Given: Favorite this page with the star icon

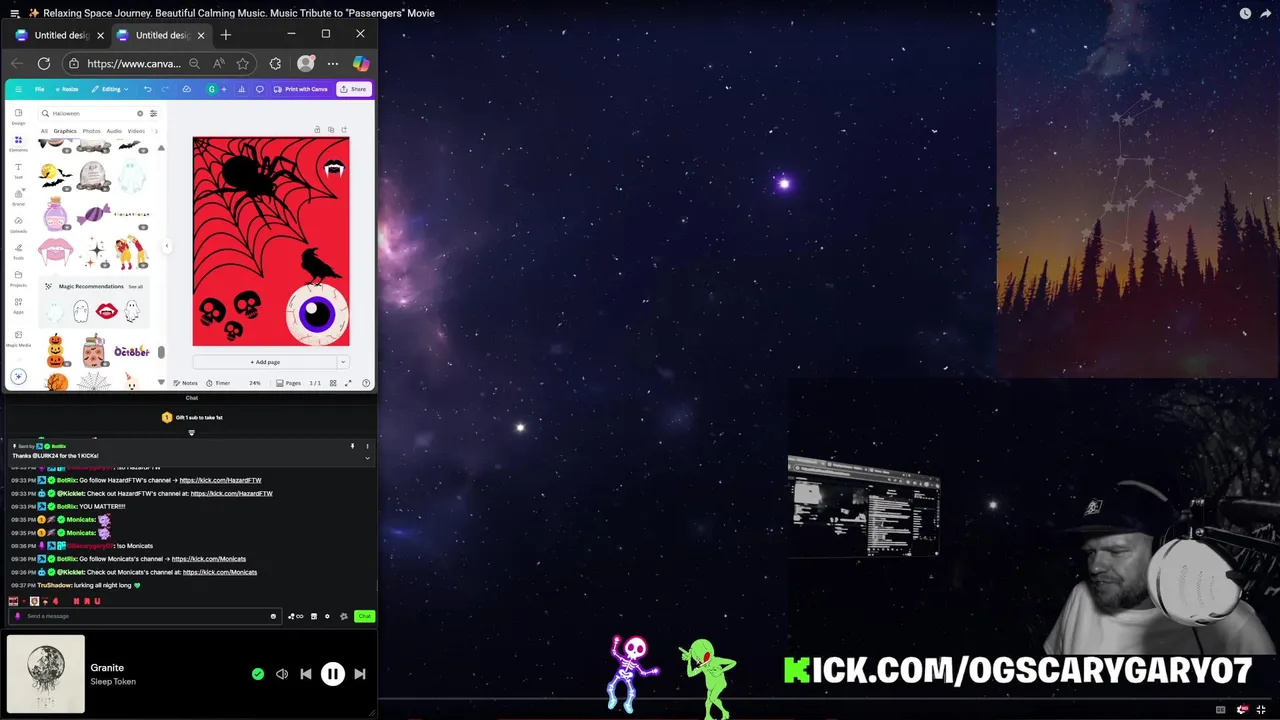Looking at the screenshot, I should 242,63.
